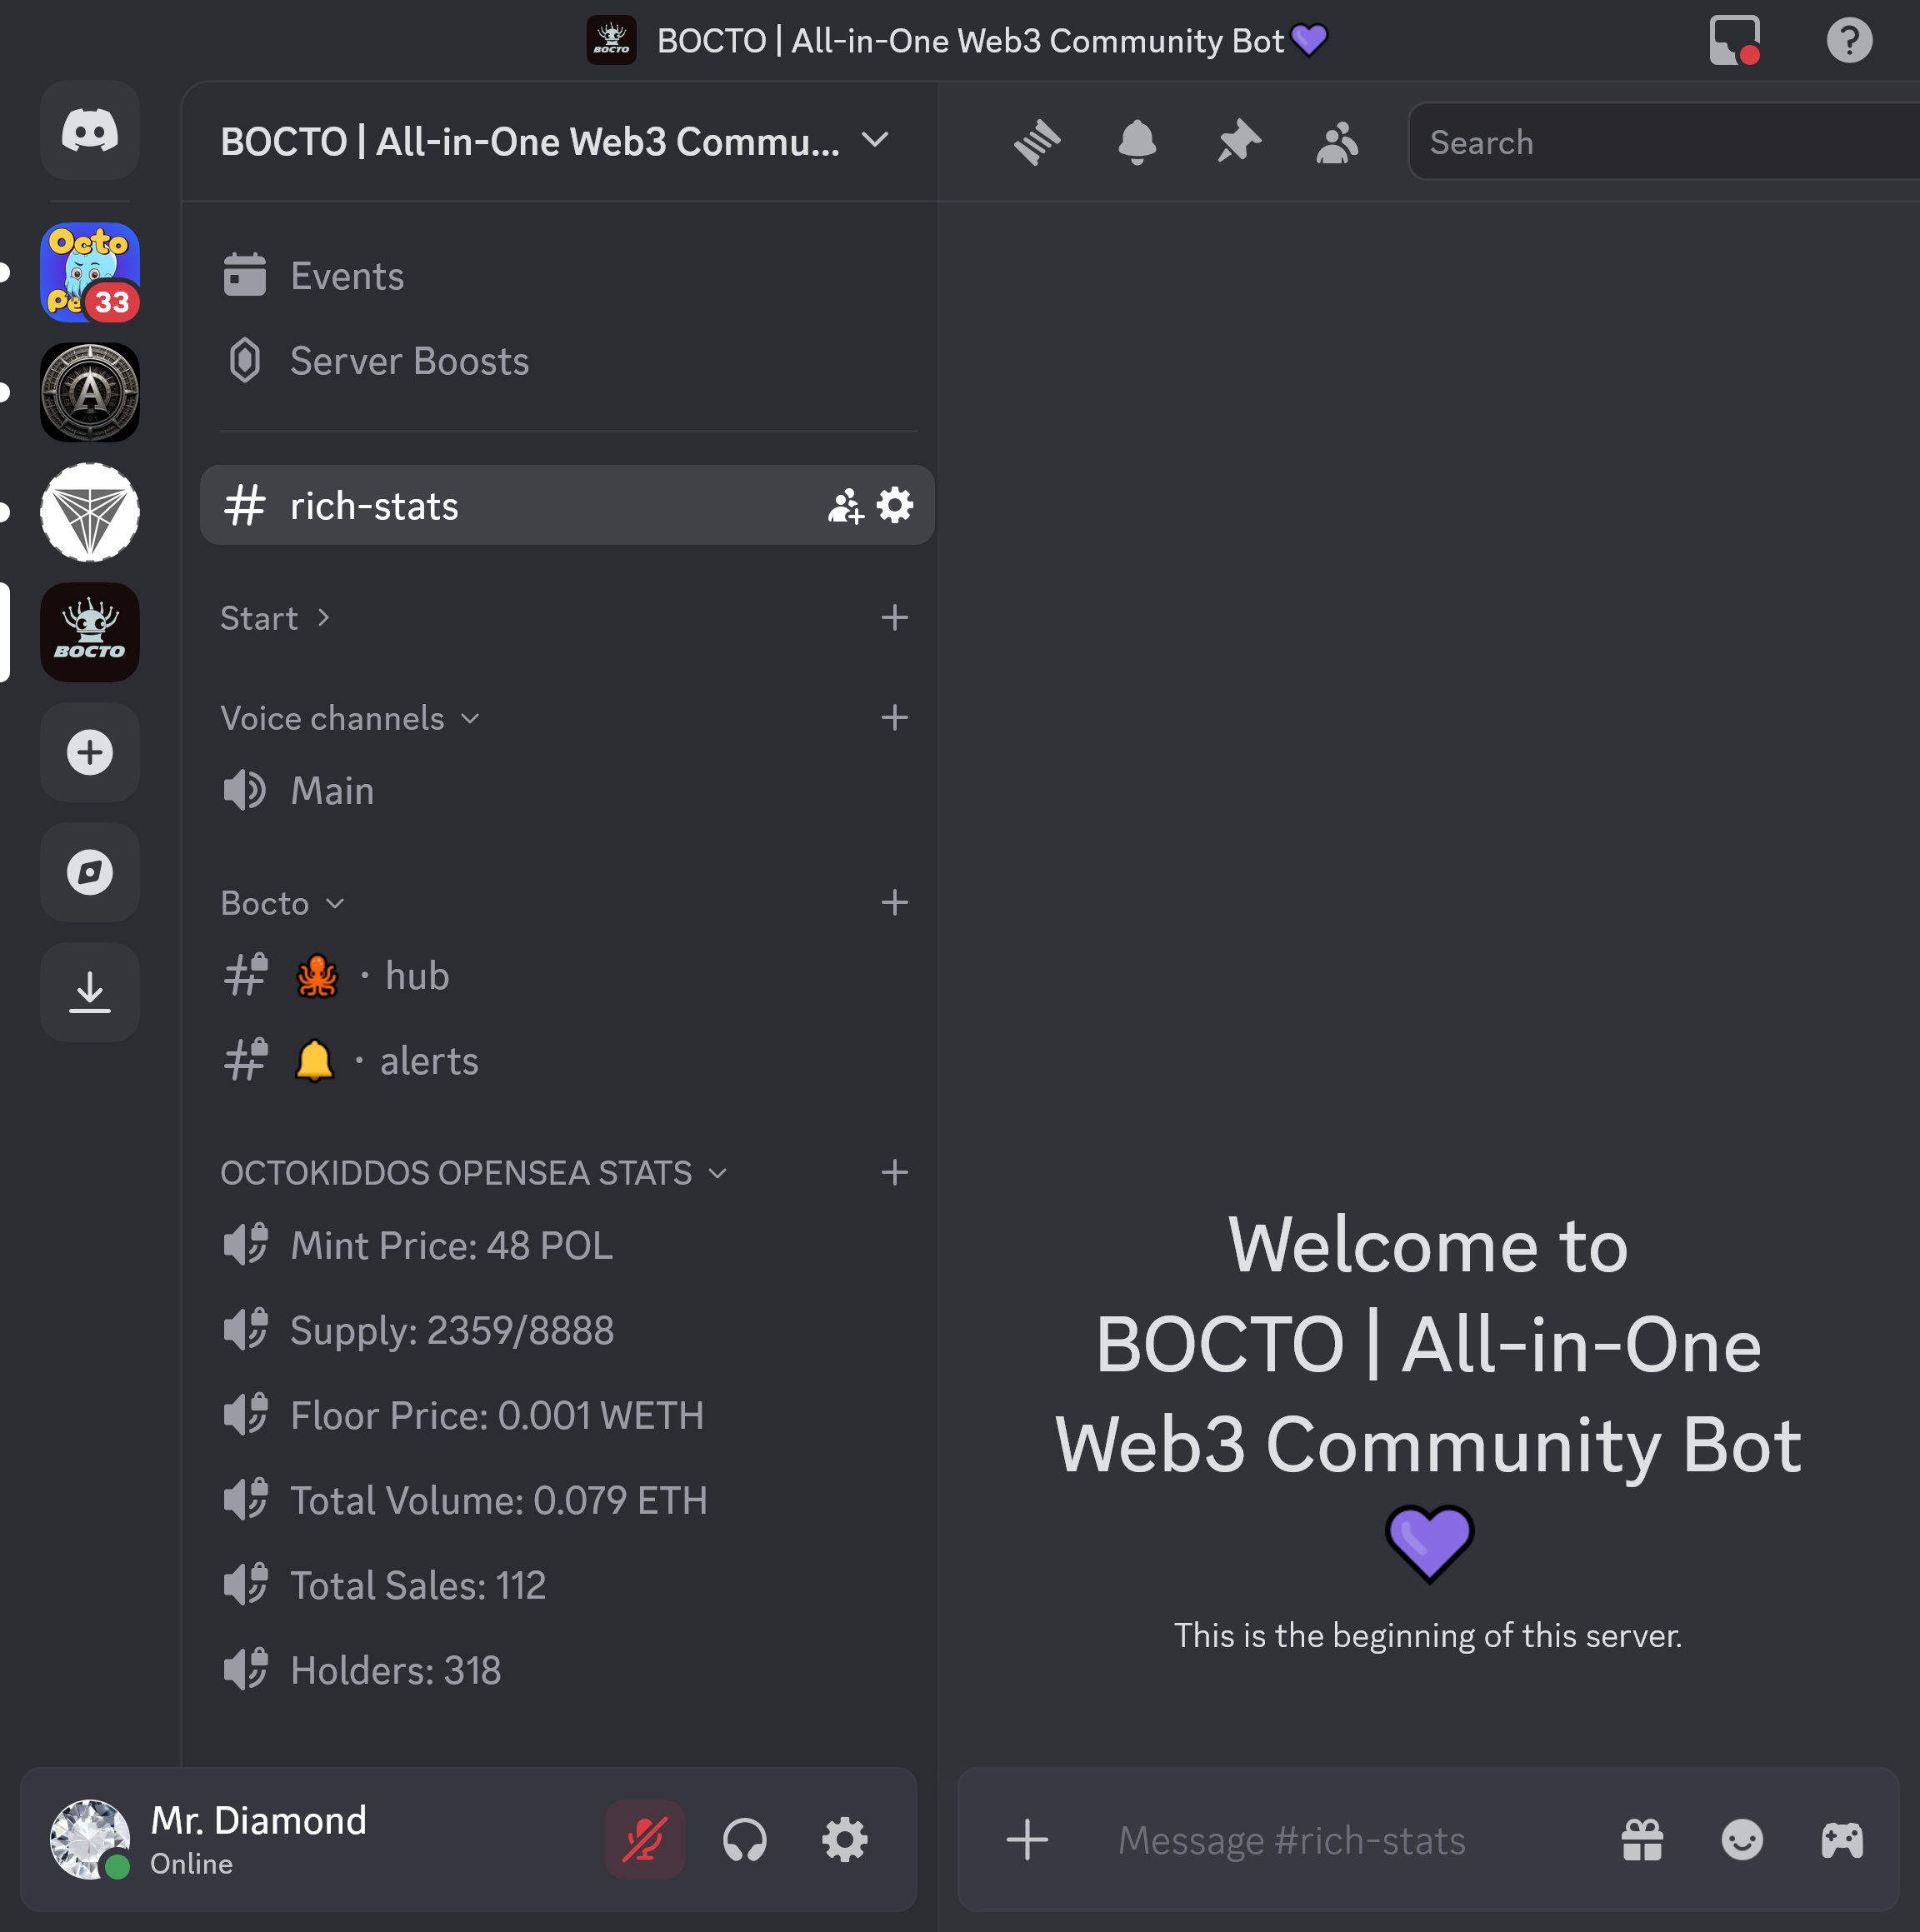Image resolution: width=1920 pixels, height=1932 pixels.
Task: Show pinned messages
Action: click(1237, 142)
